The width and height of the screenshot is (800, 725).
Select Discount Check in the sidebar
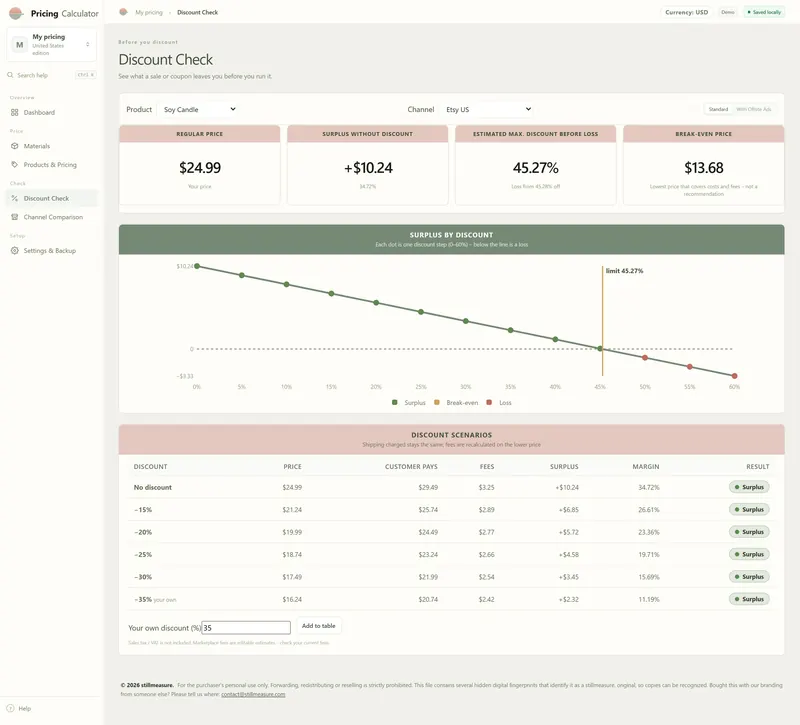click(x=51, y=198)
